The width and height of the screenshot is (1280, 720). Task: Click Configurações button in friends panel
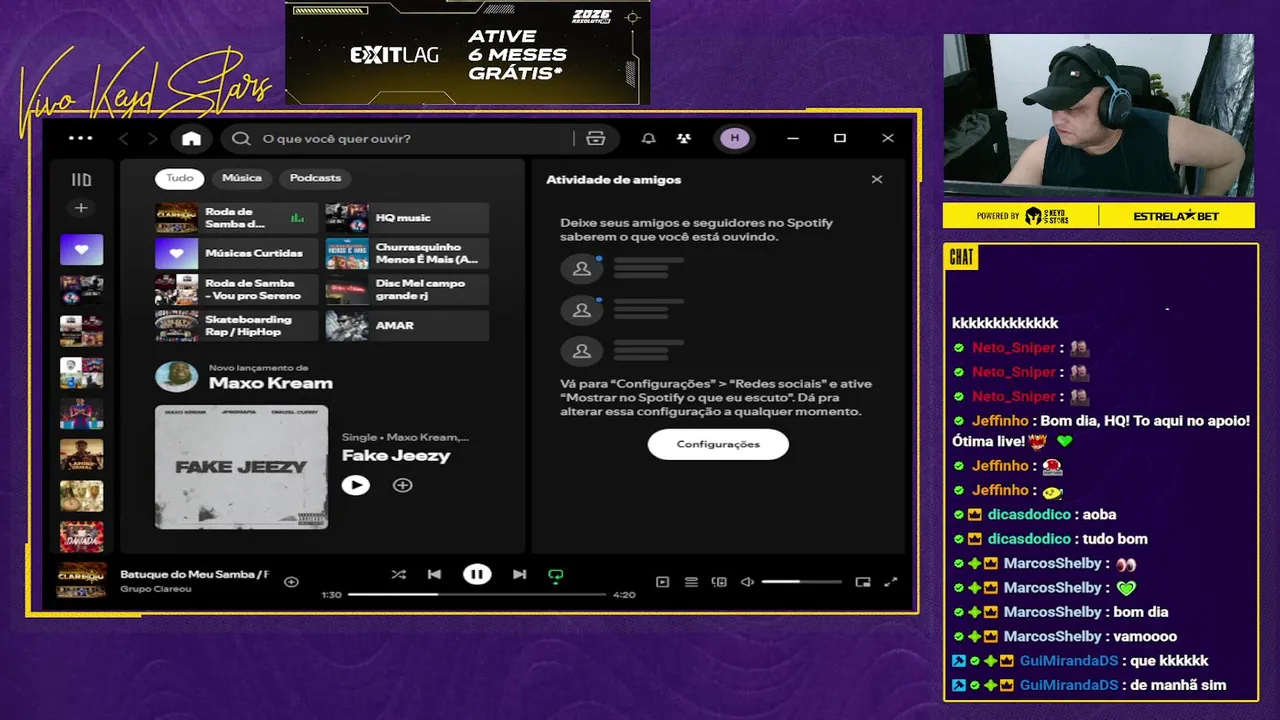(x=718, y=444)
